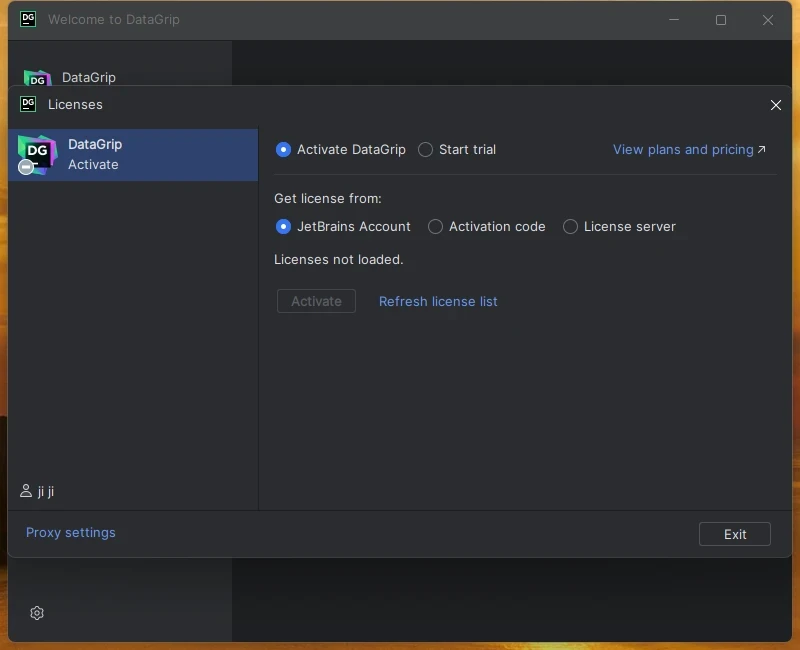Close the Licenses dialog
Viewport: 800px width, 650px height.
776,105
